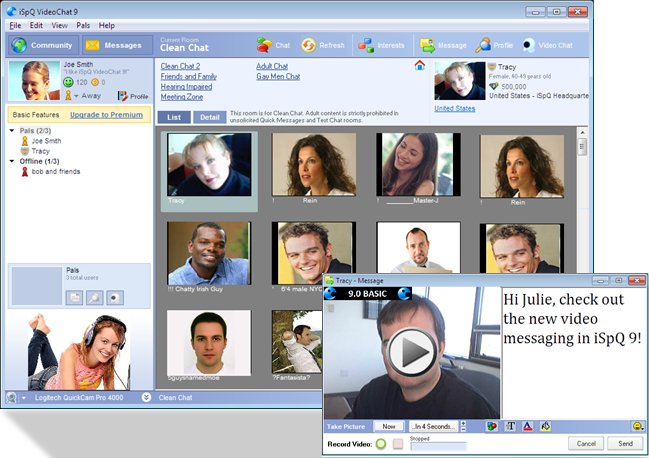Start recording with the green Record Video button
This screenshot has height=458, width=649.
tap(381, 444)
